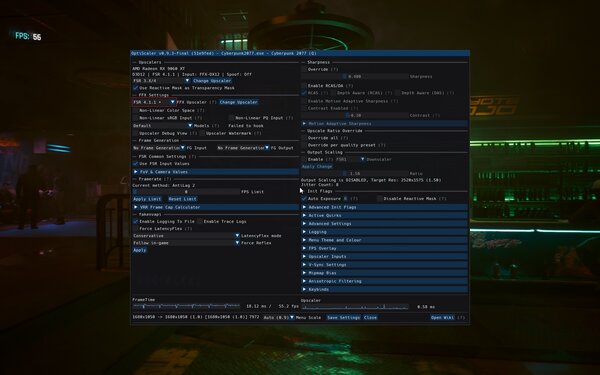
Task: Expand Anisotropic Filtering section
Action: (384, 281)
